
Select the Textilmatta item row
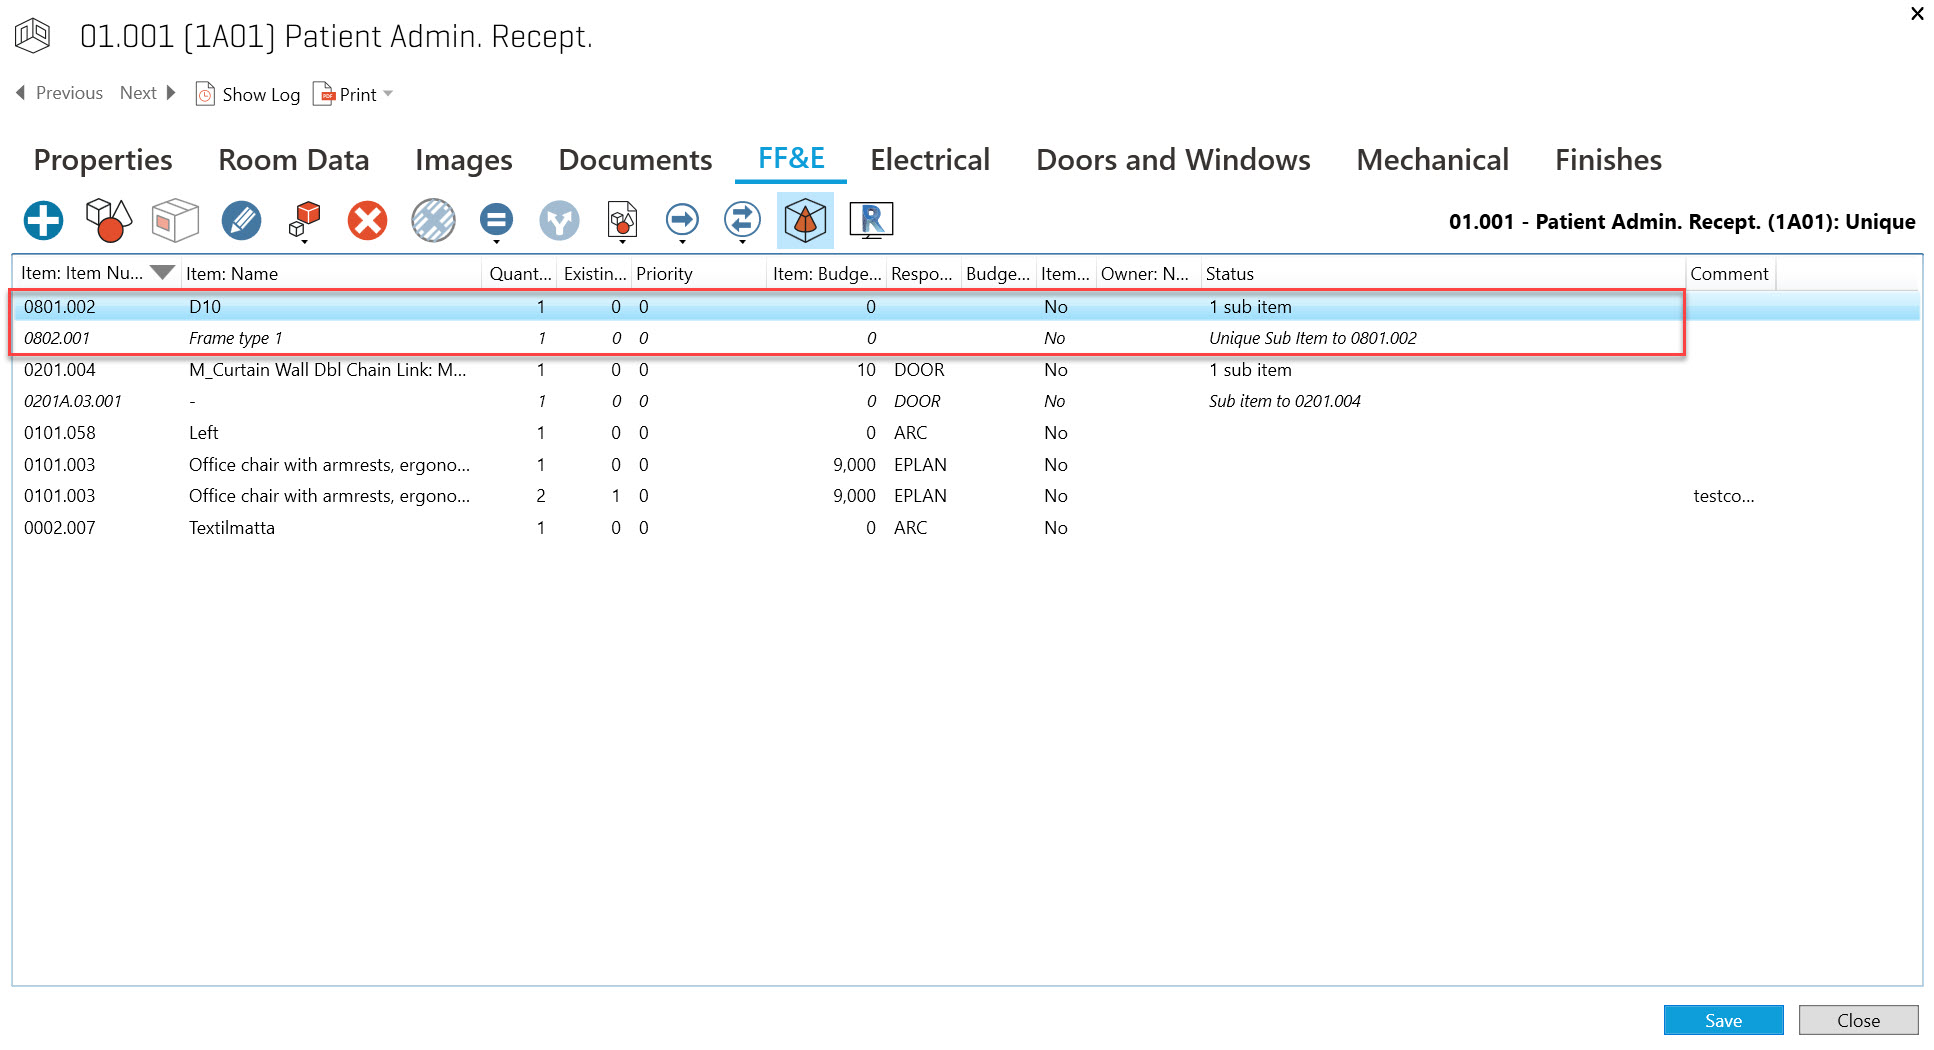[x=231, y=528]
